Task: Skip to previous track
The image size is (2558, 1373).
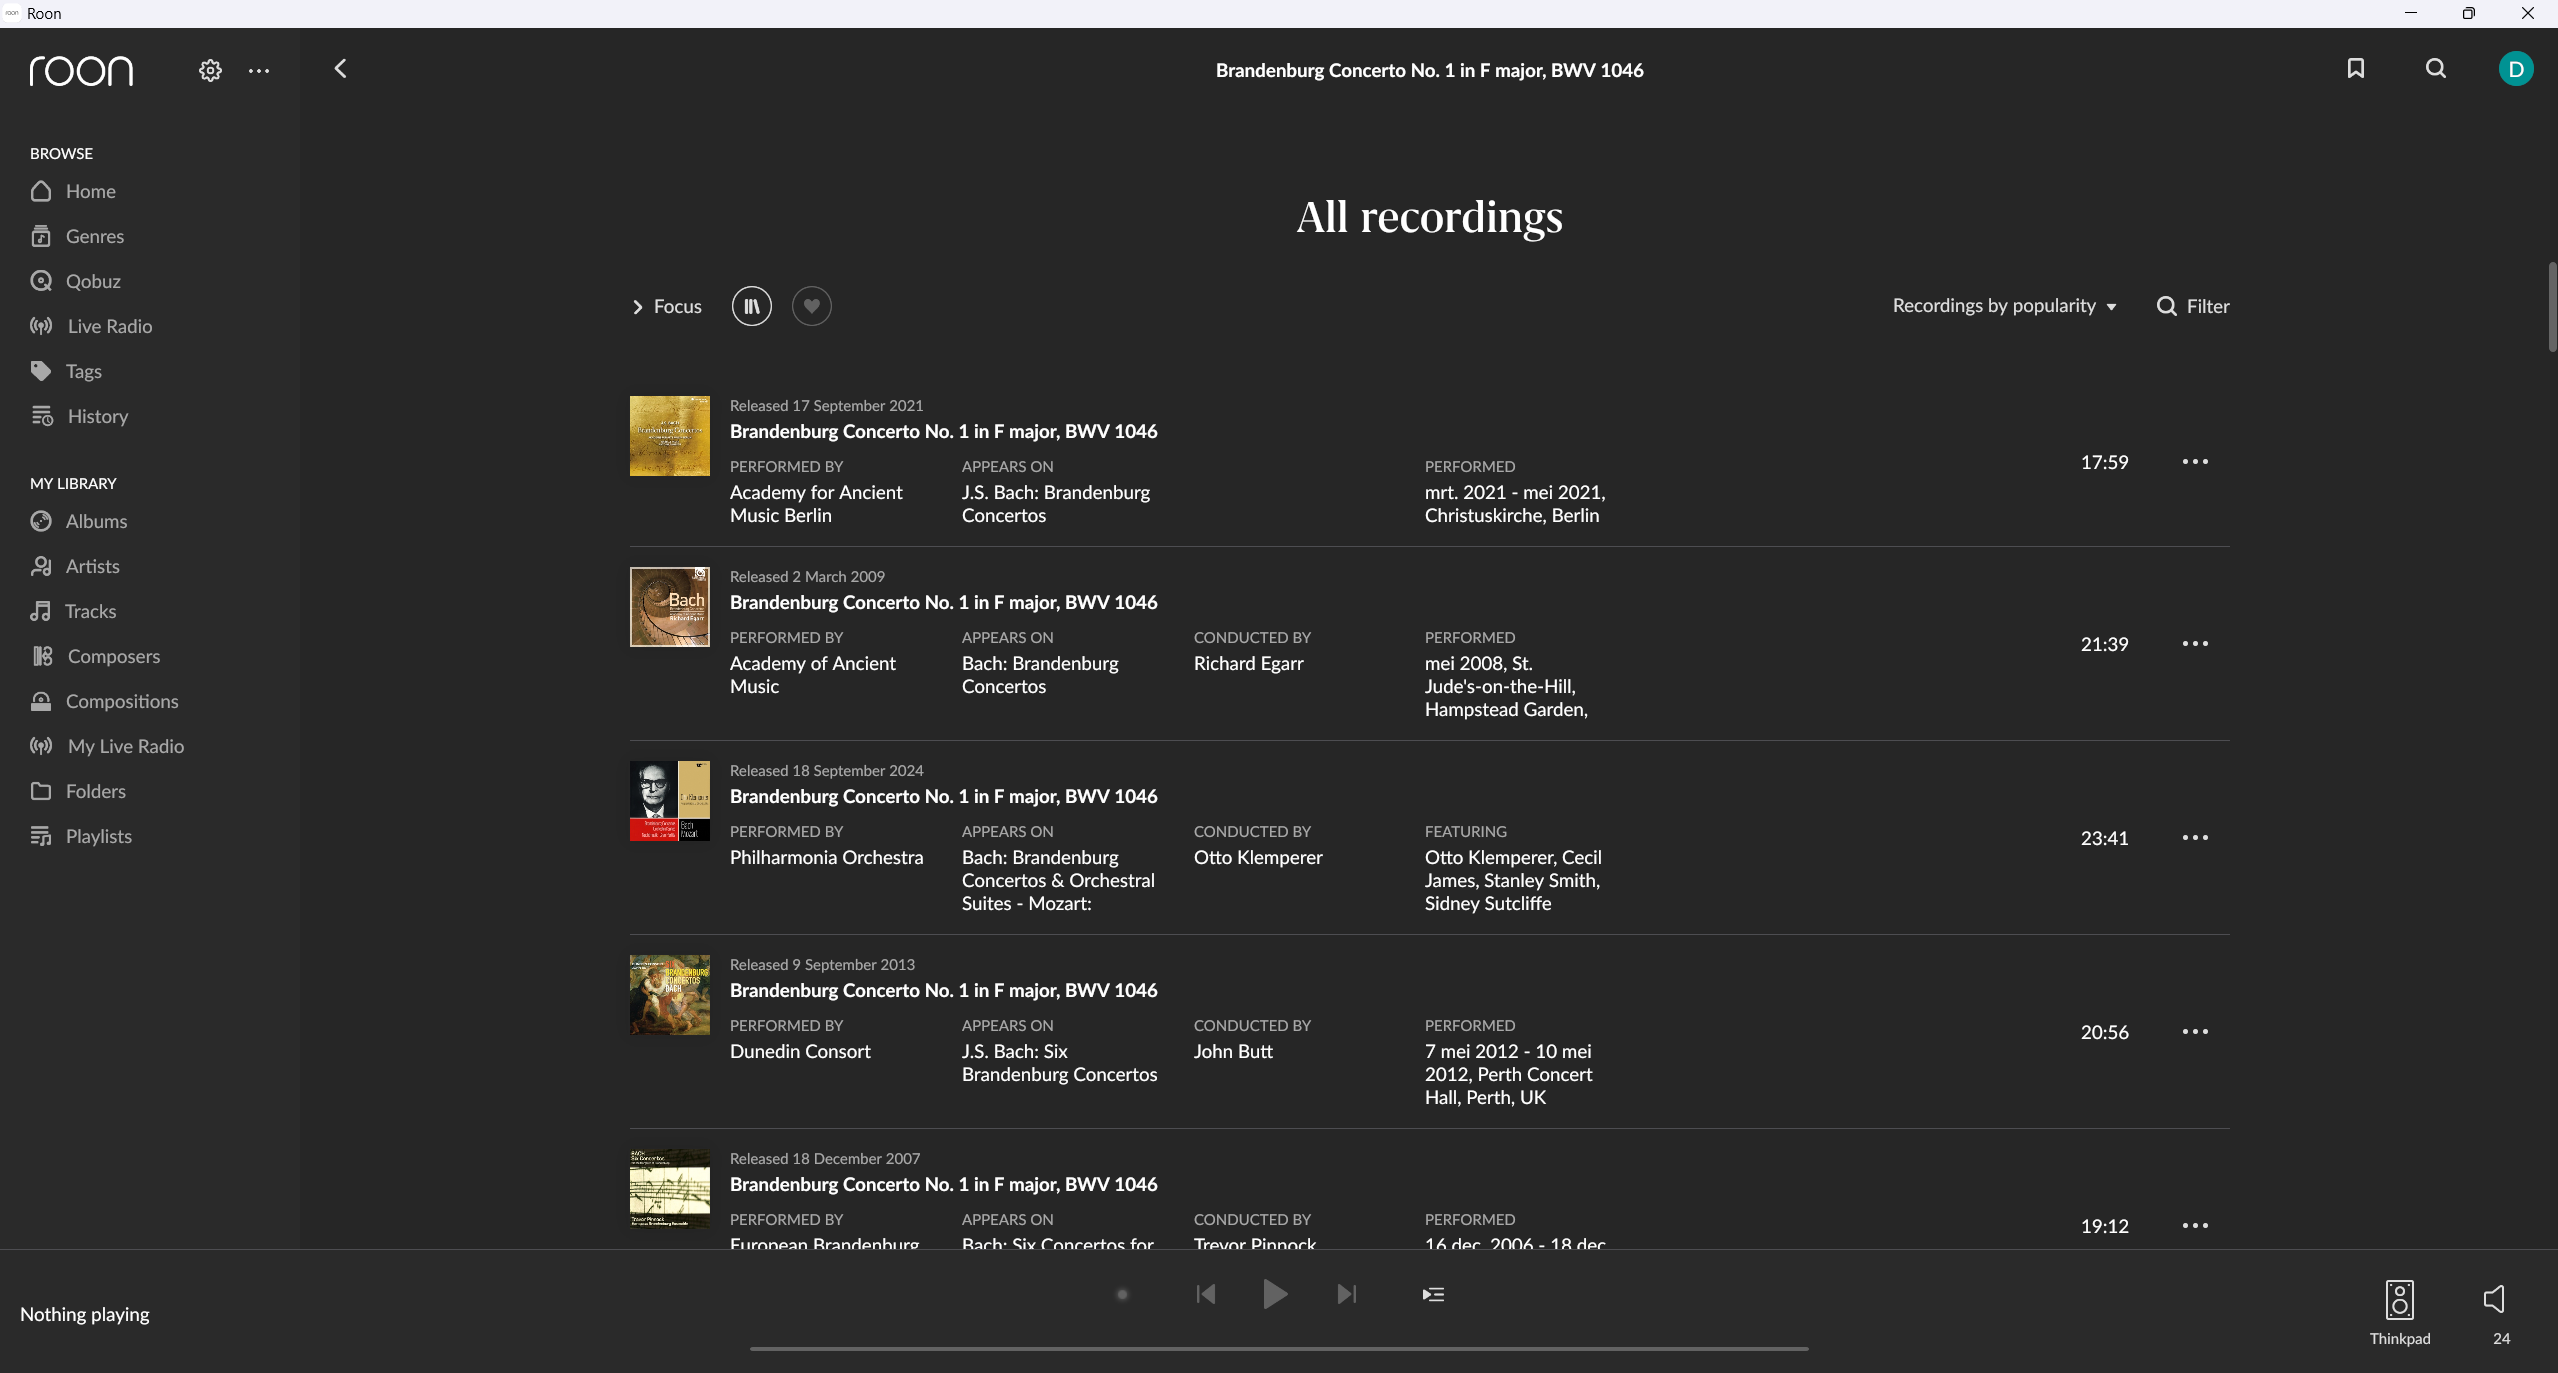Action: coord(1206,1294)
